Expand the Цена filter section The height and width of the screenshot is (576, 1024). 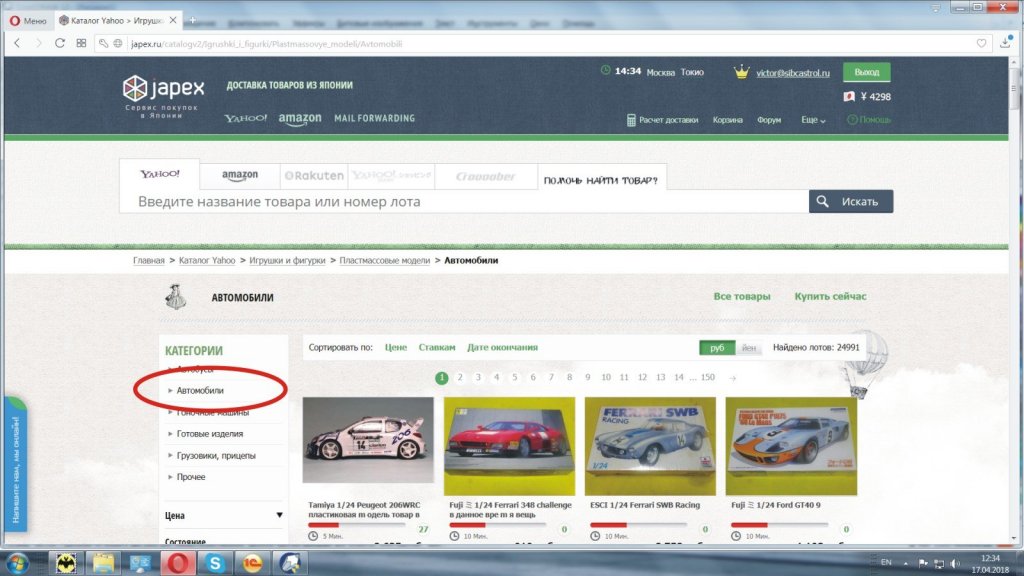(279, 516)
